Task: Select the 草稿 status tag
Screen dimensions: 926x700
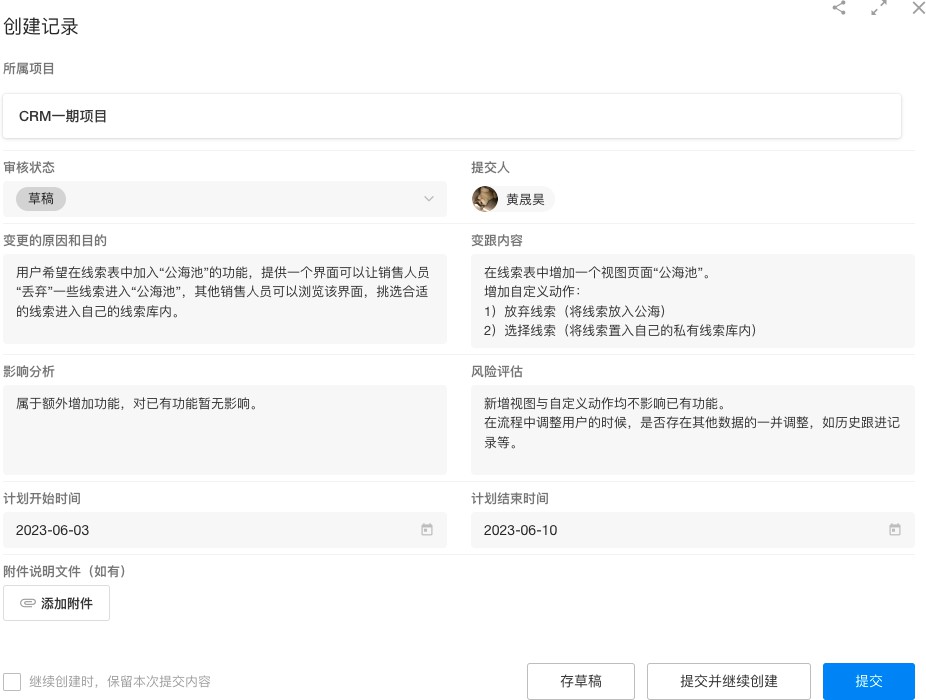Action: (x=41, y=199)
